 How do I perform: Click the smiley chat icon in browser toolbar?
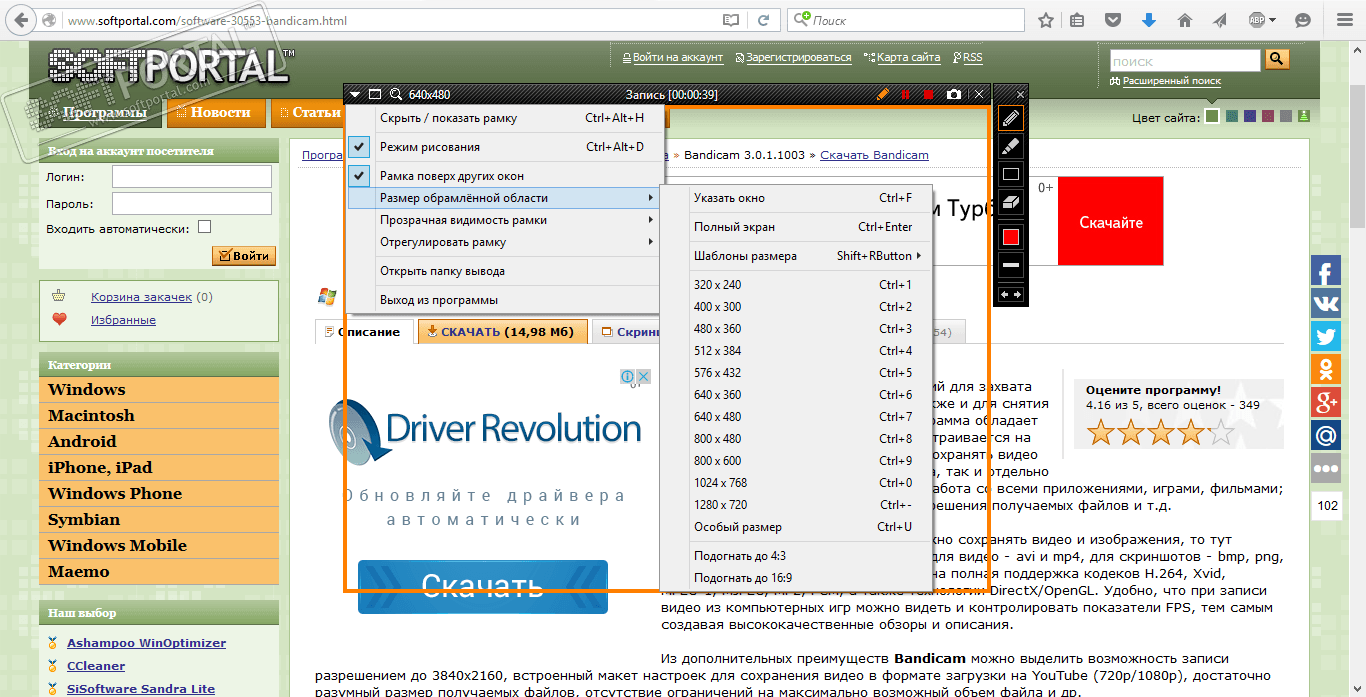click(1303, 20)
